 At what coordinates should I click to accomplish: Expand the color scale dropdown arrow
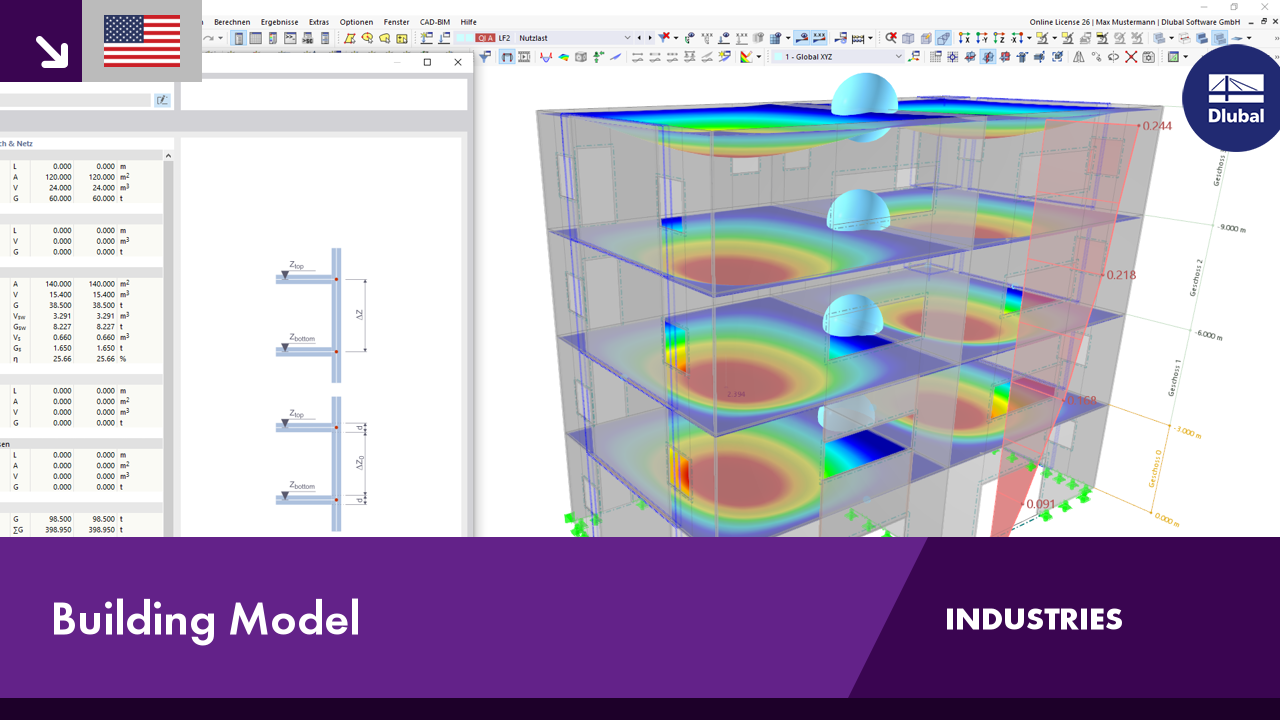[x=758, y=57]
